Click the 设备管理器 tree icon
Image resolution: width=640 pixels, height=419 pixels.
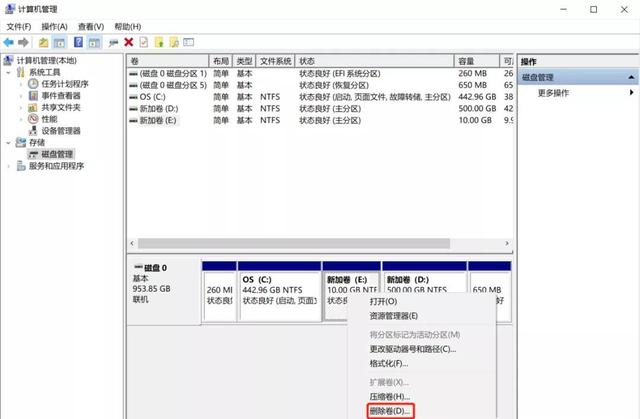(33, 131)
